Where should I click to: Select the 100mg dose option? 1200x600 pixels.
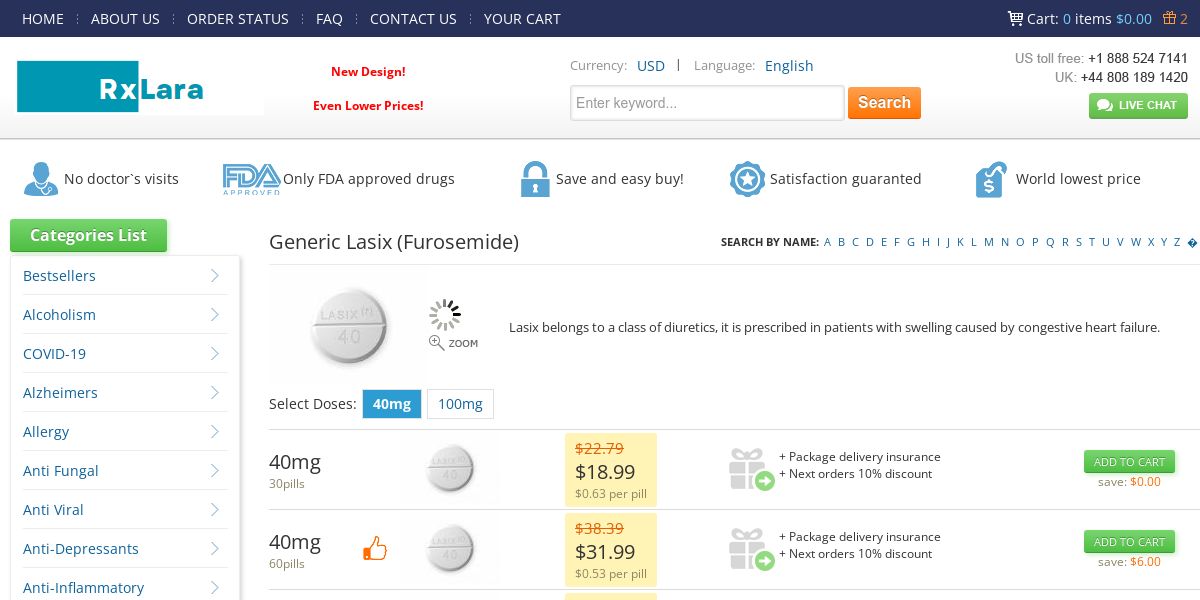(x=460, y=404)
